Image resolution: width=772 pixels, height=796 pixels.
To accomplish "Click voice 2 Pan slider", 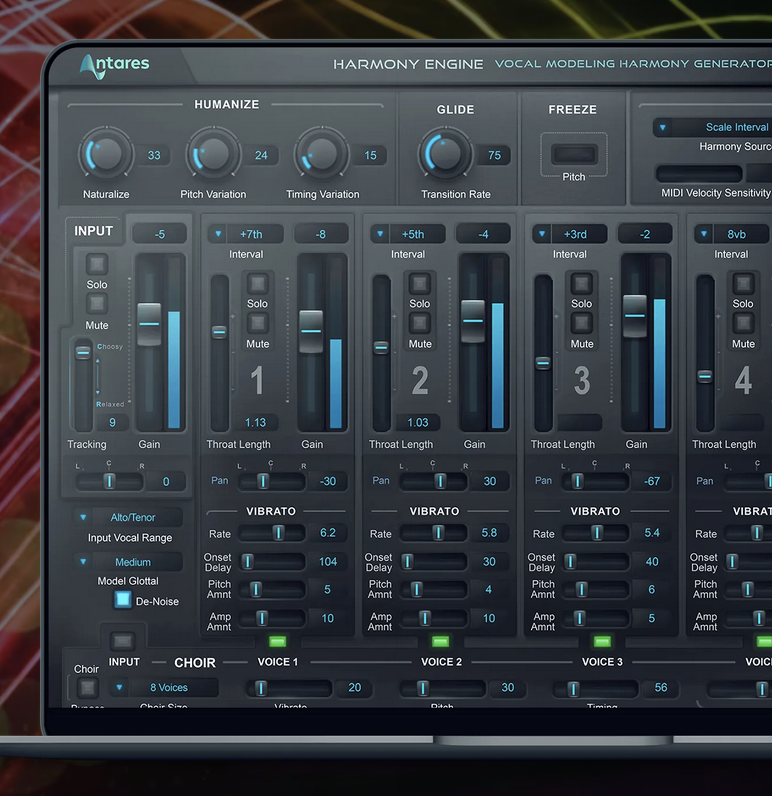I will pyautogui.click(x=434, y=481).
